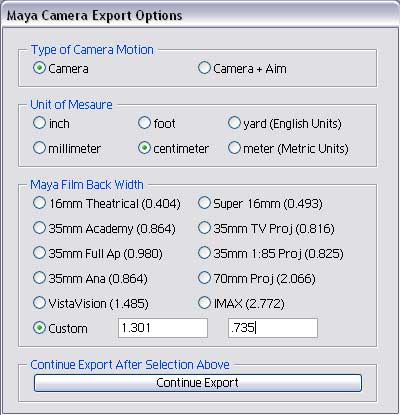Click the custom width field showing 1.301
400x415 pixels.
click(x=163, y=328)
